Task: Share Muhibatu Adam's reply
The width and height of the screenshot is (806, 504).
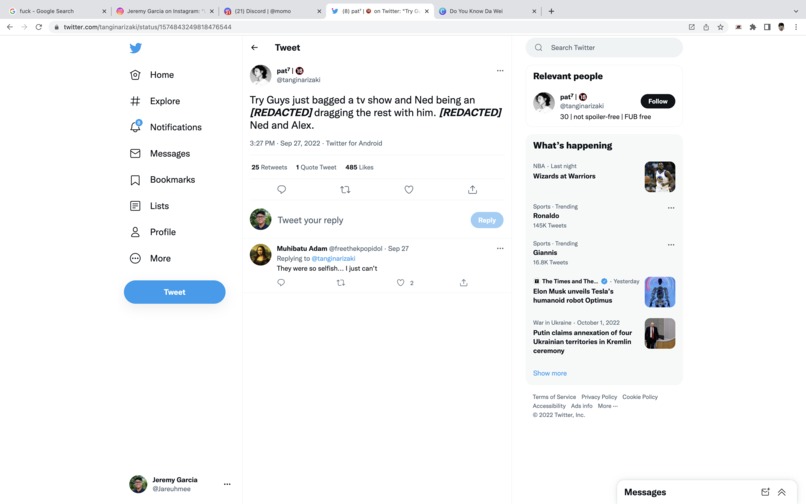Action: click(x=464, y=282)
